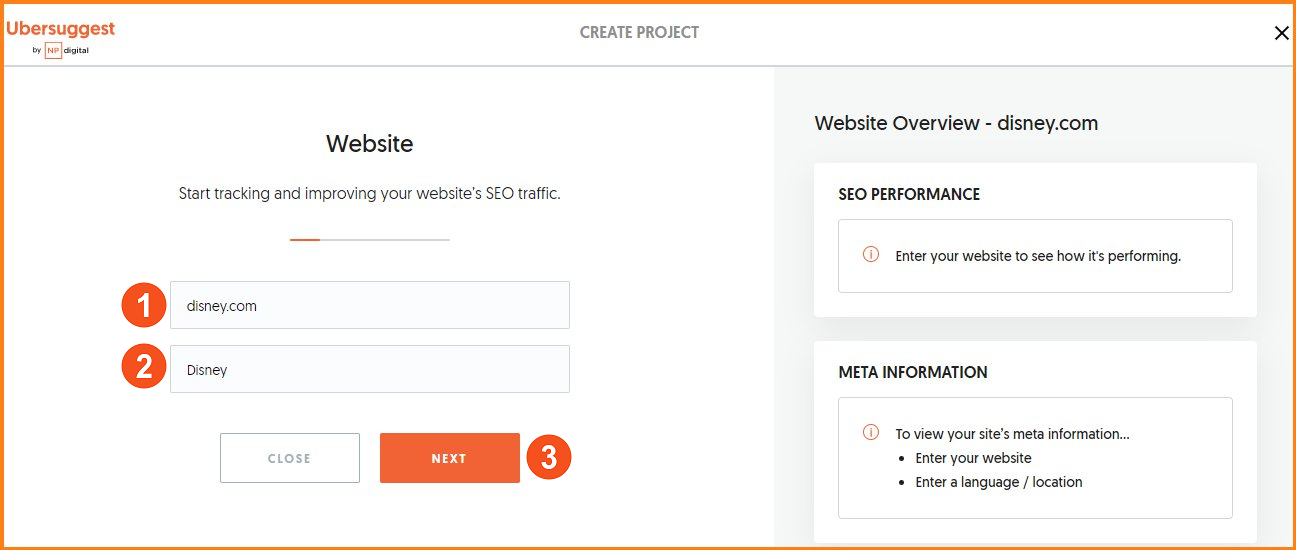1296x550 pixels.
Task: Click the Website step heading
Action: tap(370, 144)
